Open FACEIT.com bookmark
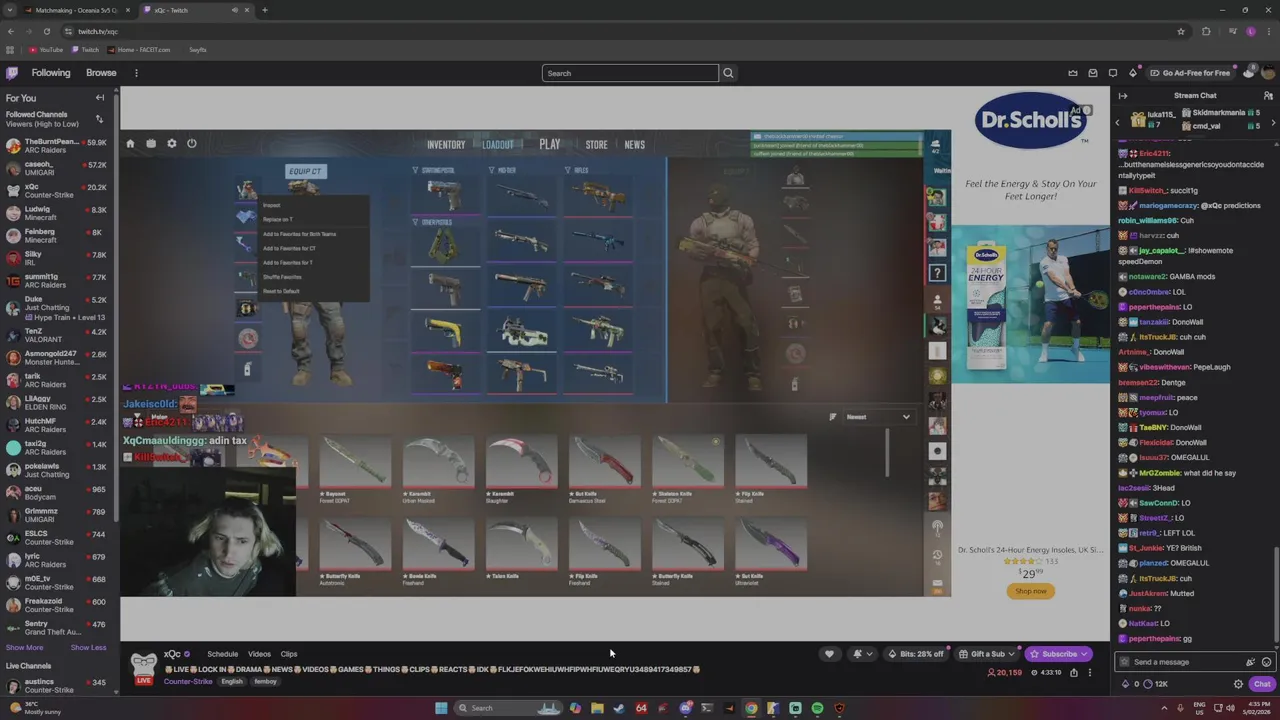Viewport: 1280px width, 720px height. [x=138, y=50]
